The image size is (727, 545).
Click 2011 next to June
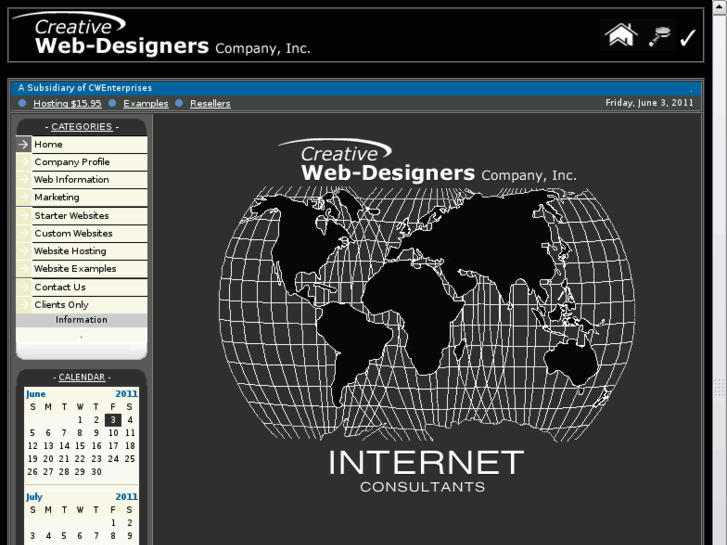click(127, 394)
